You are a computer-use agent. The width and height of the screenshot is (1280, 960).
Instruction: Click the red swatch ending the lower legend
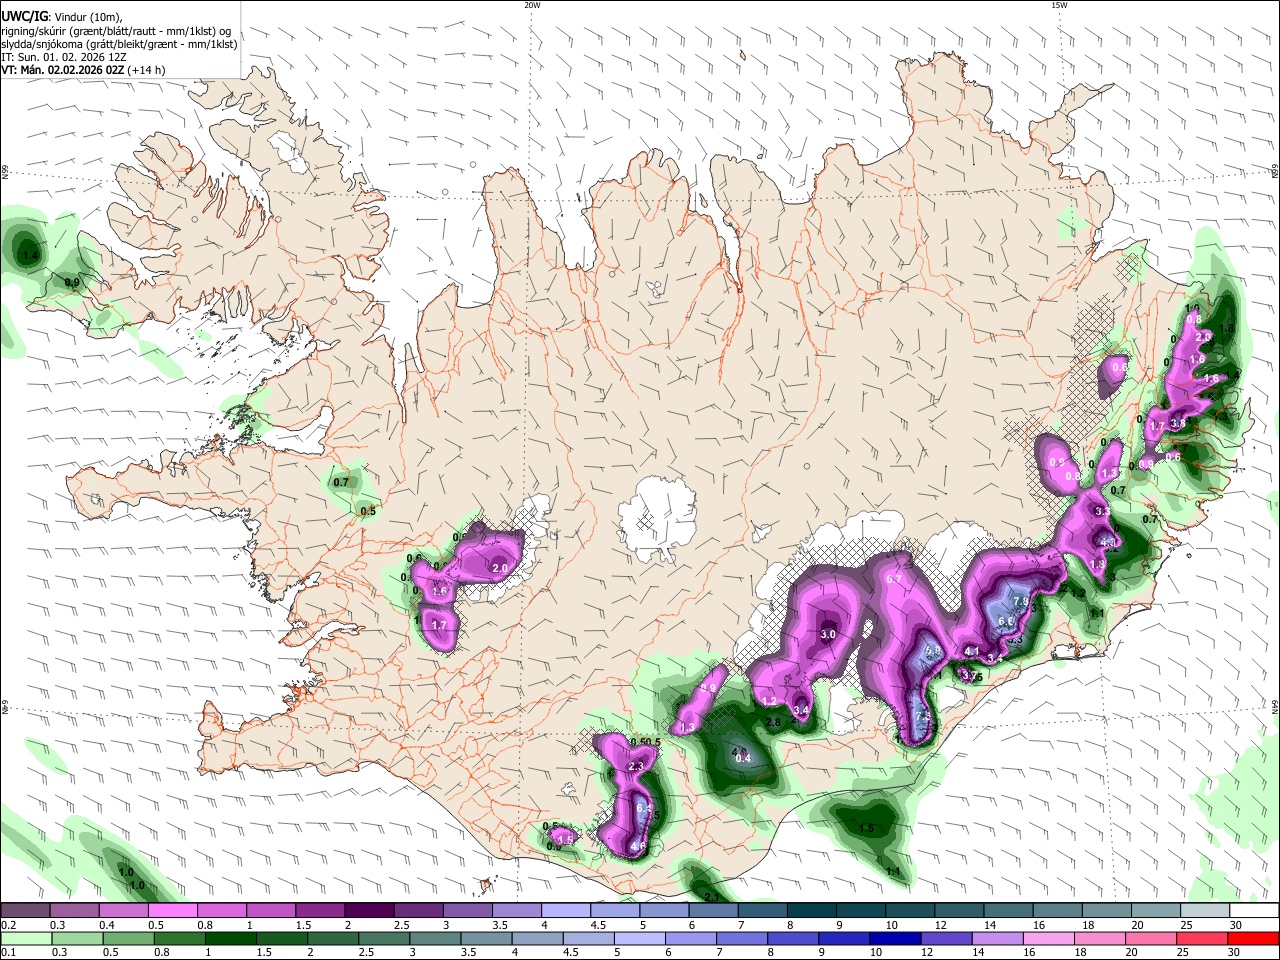(x=1254, y=939)
